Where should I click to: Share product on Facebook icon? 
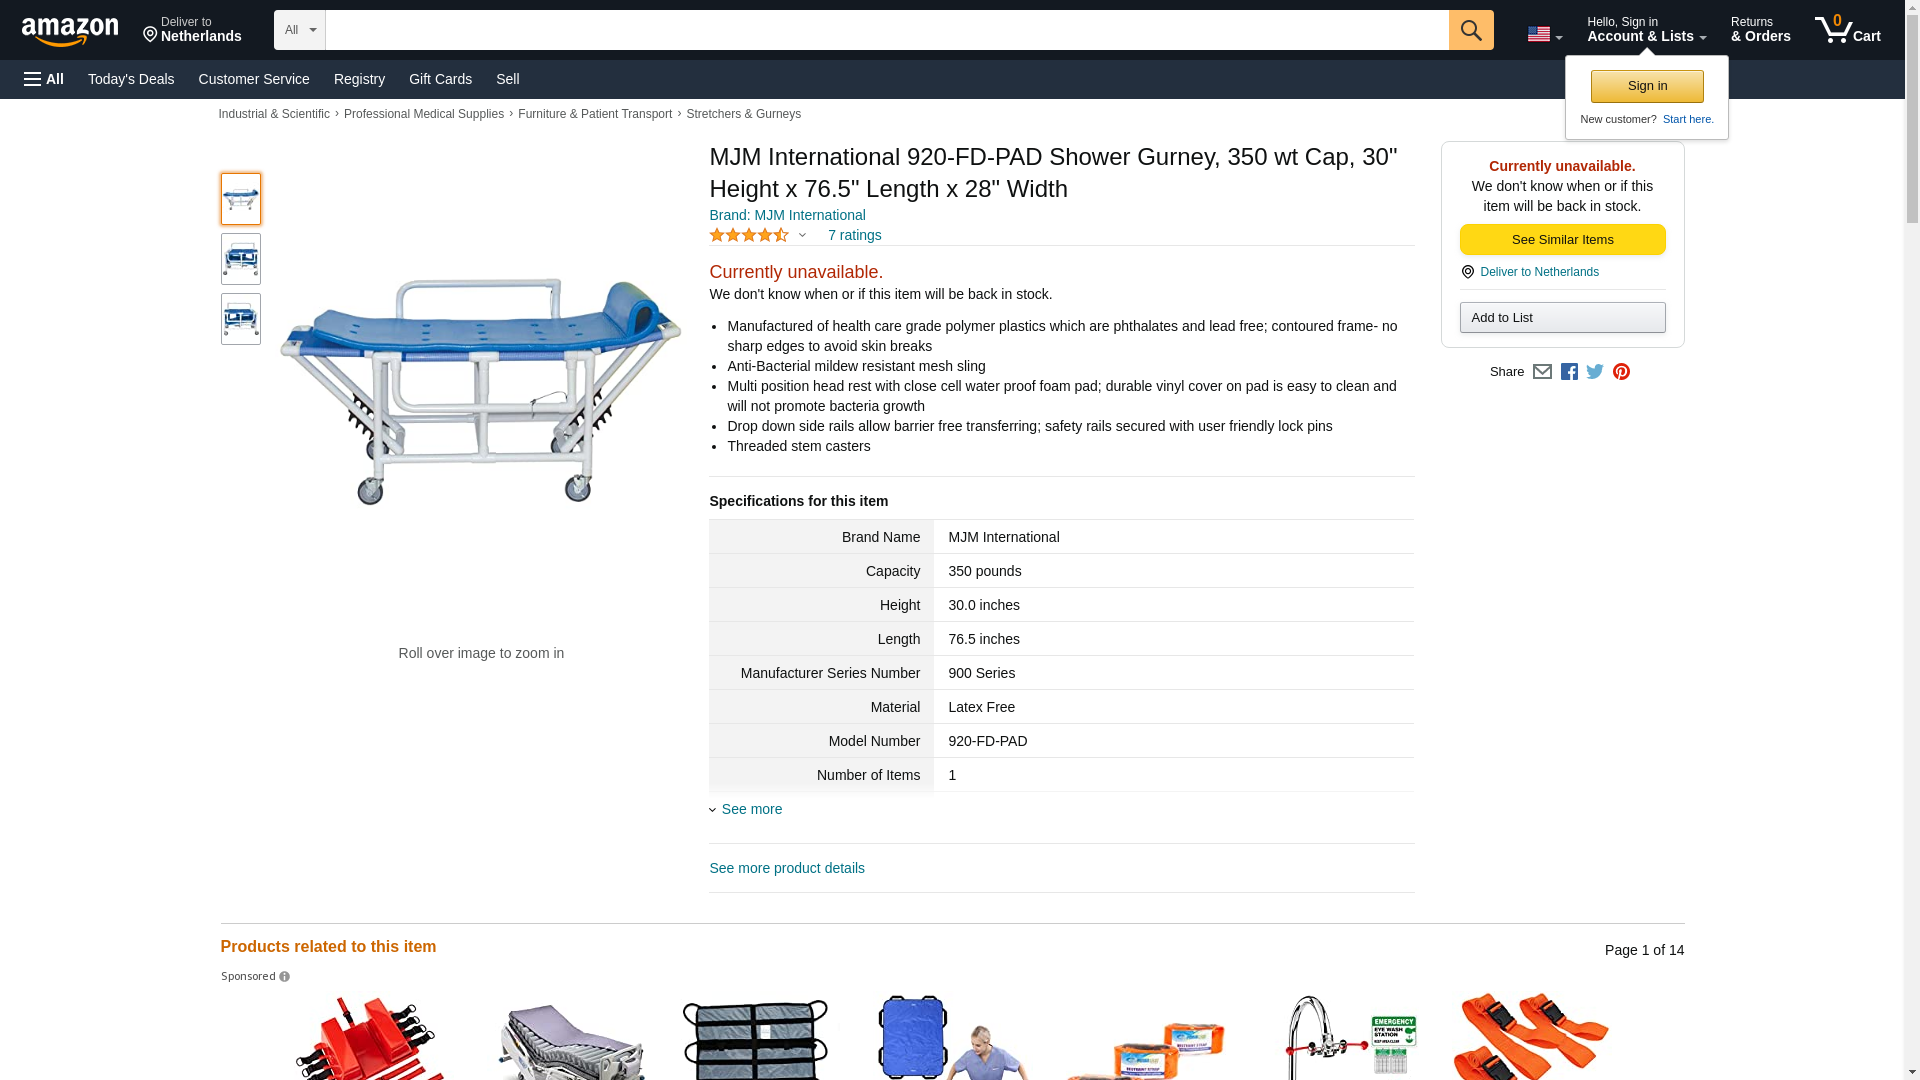click(x=1569, y=372)
